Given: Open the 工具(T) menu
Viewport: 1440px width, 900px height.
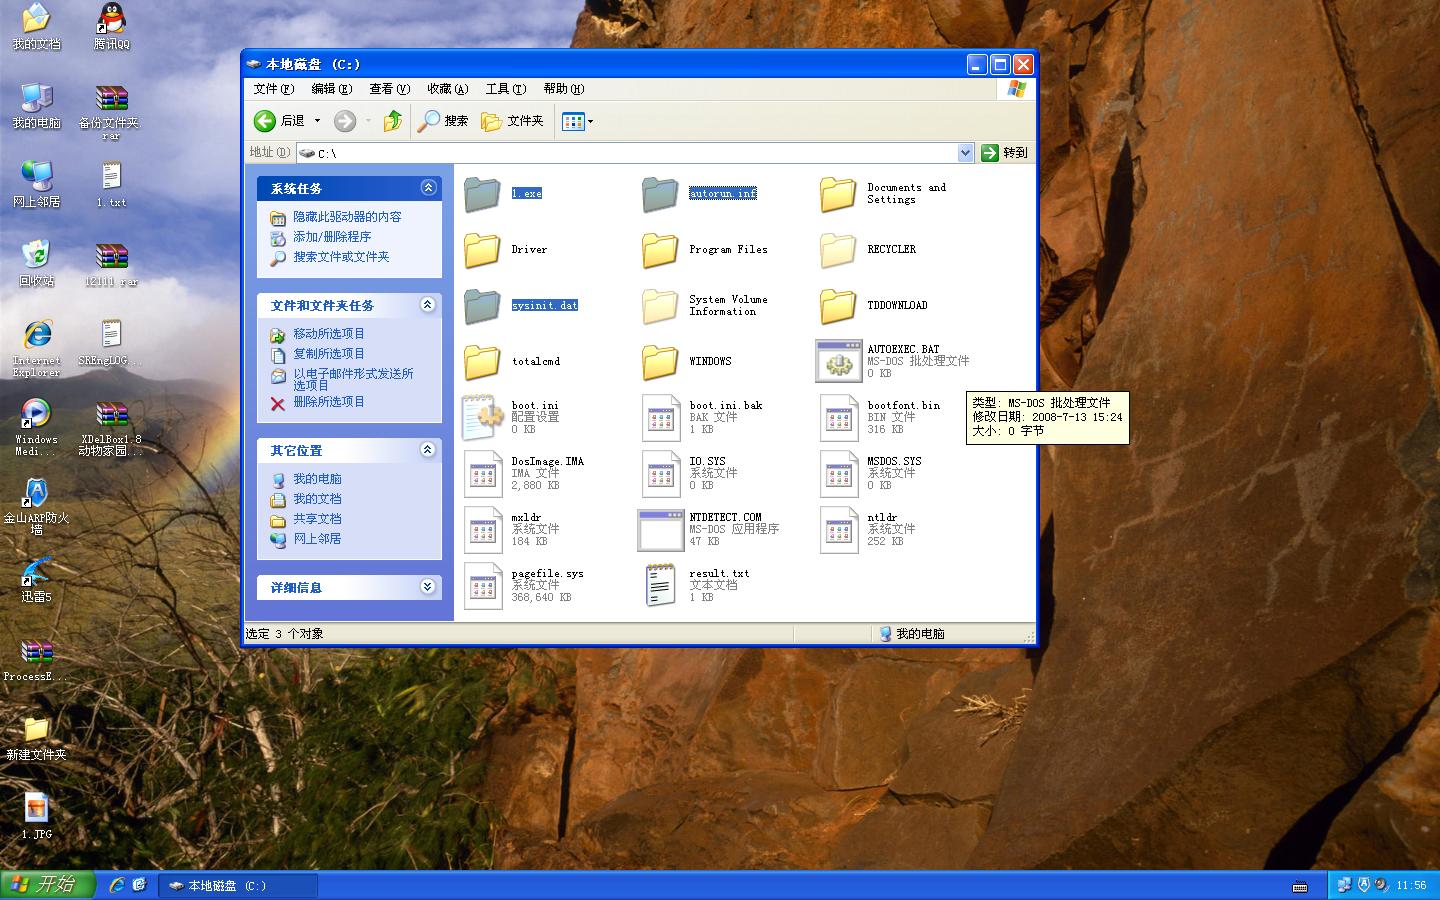Looking at the screenshot, I should pos(505,89).
